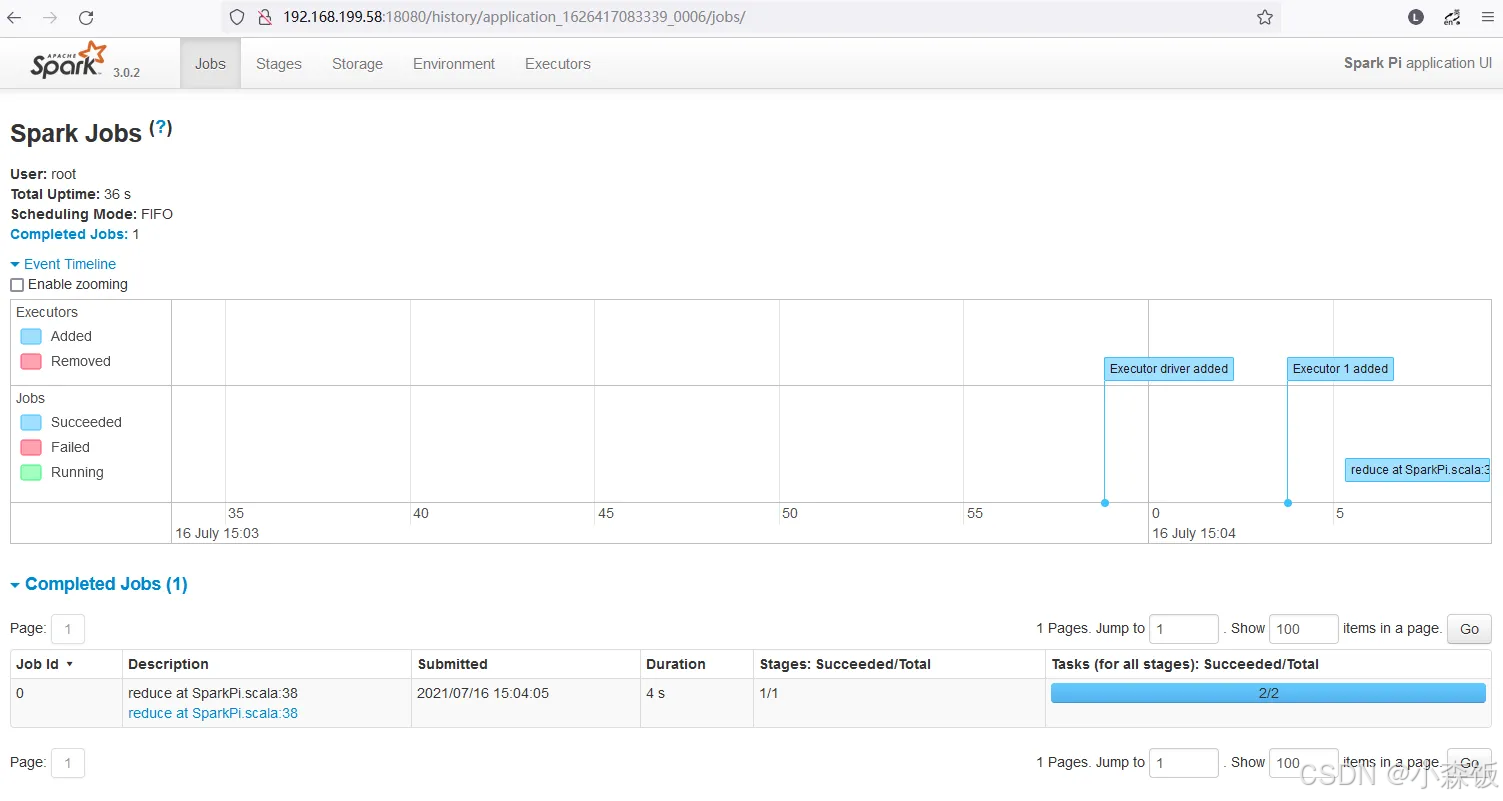This screenshot has height=801, width=1503.
Task: Open the Spark Jobs help (?) link
Action: pos(161,127)
